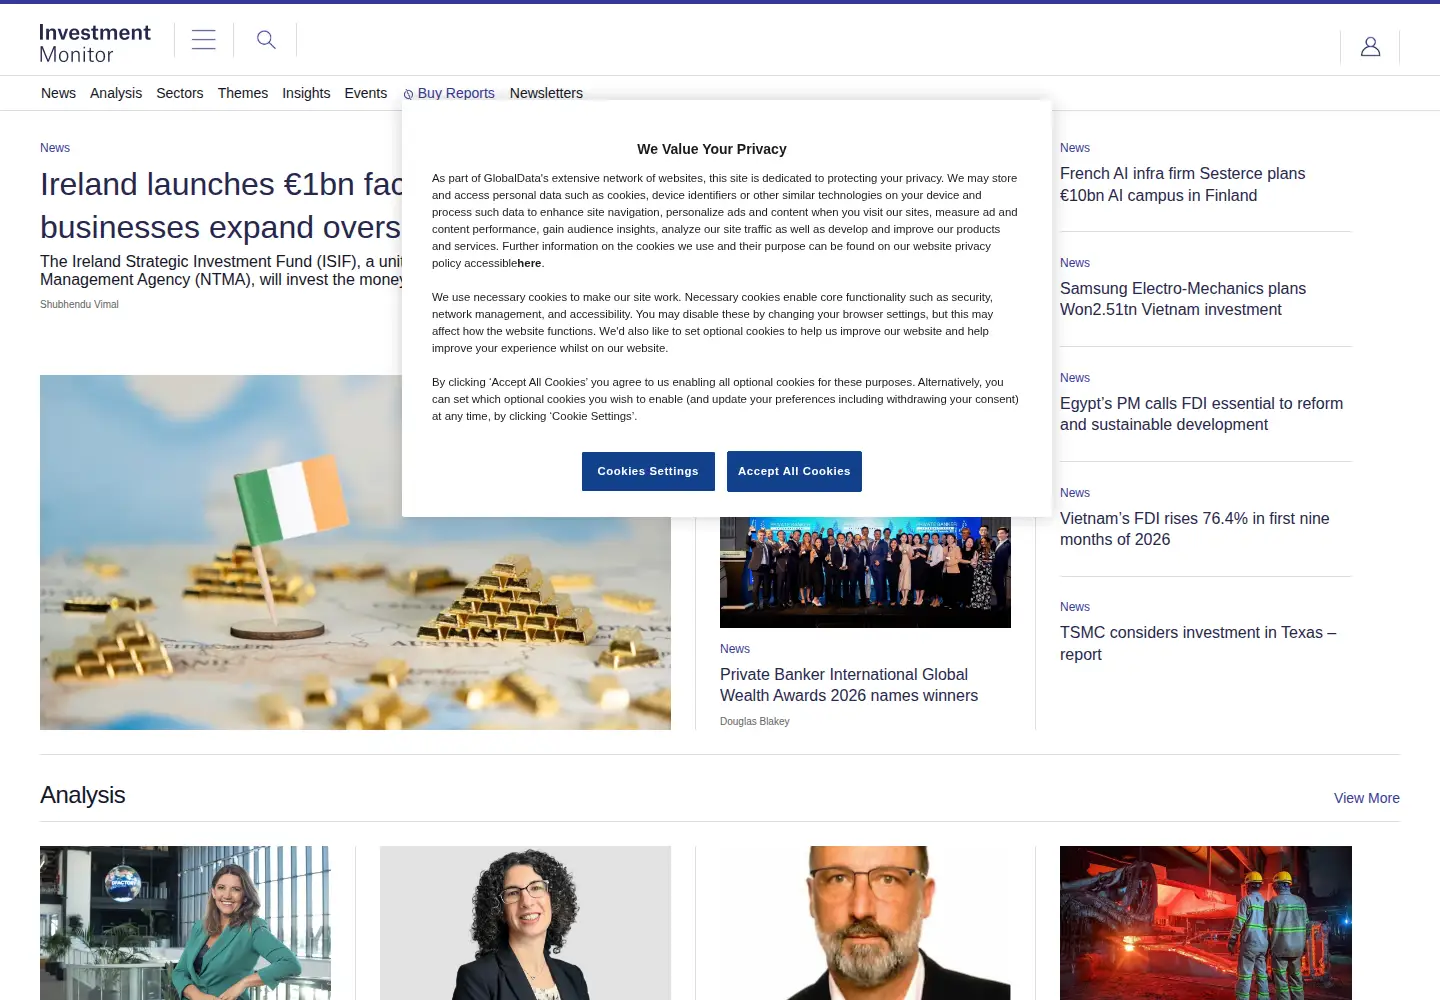Open the user account icon
The height and width of the screenshot is (1000, 1440).
(x=1370, y=46)
